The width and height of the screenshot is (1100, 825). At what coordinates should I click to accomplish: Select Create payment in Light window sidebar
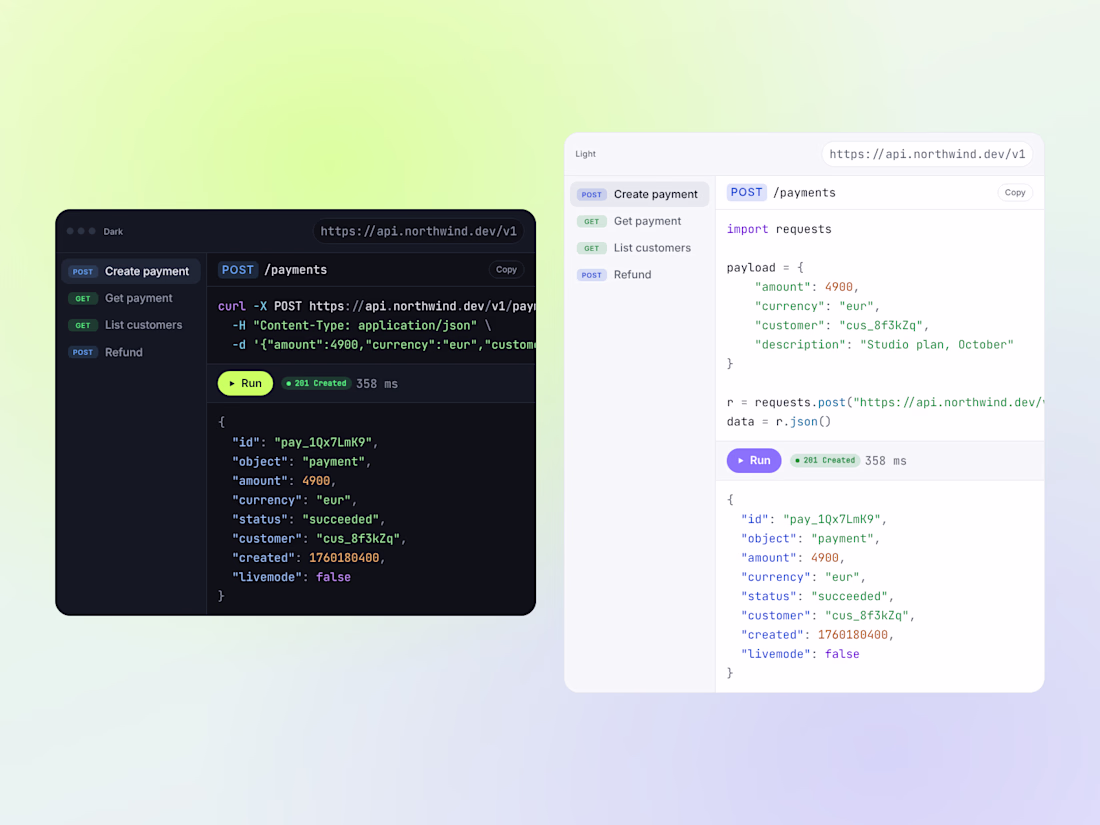click(x=640, y=194)
